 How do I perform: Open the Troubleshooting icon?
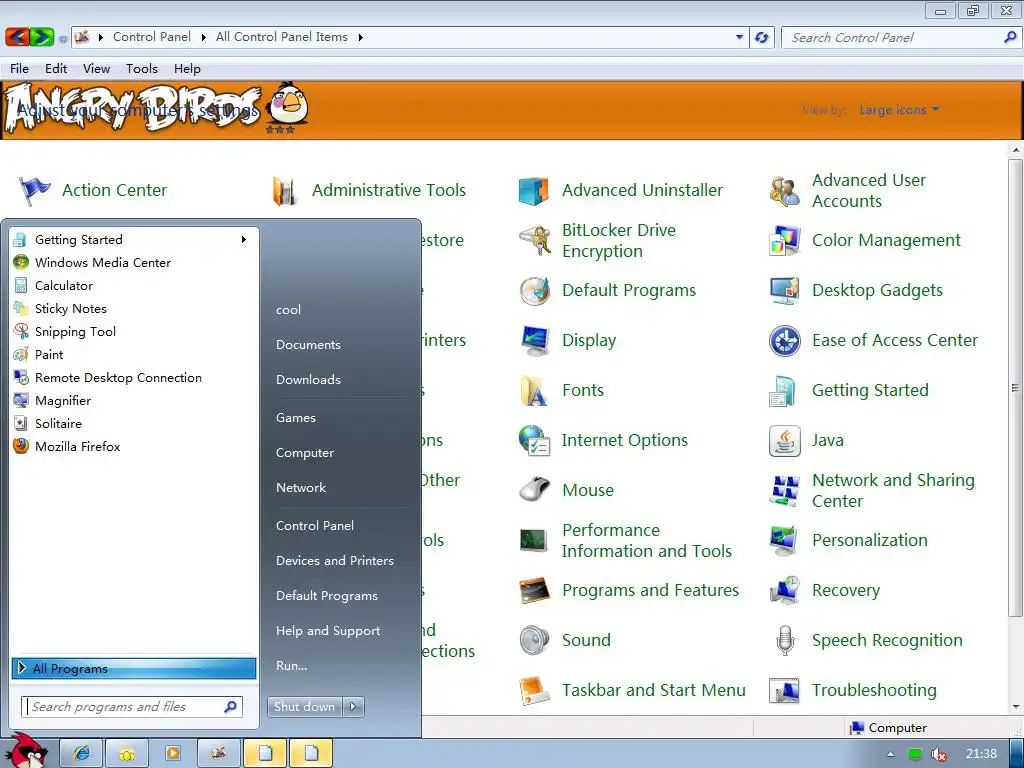(x=784, y=690)
